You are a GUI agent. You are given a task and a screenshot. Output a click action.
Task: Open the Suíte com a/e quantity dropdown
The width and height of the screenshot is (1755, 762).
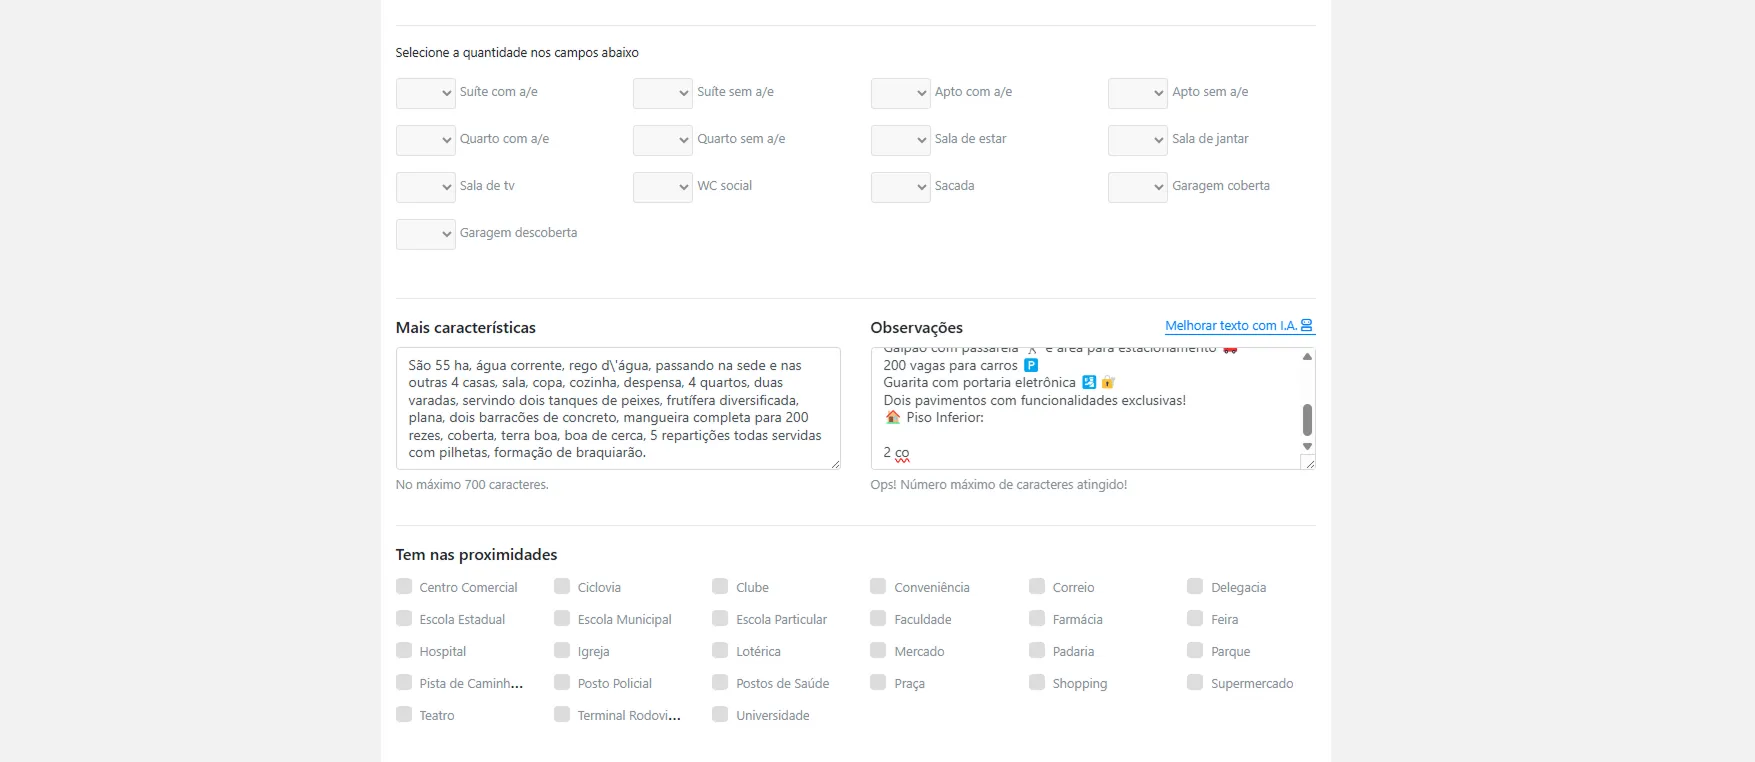tap(426, 93)
